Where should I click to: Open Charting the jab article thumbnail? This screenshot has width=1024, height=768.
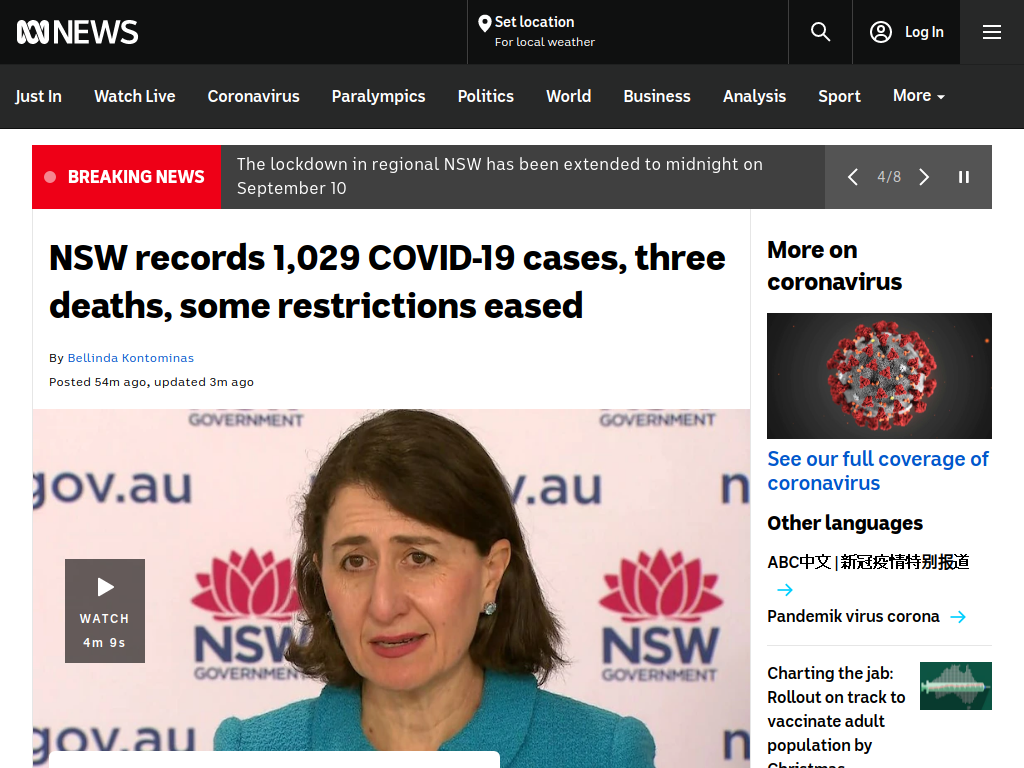click(x=955, y=686)
